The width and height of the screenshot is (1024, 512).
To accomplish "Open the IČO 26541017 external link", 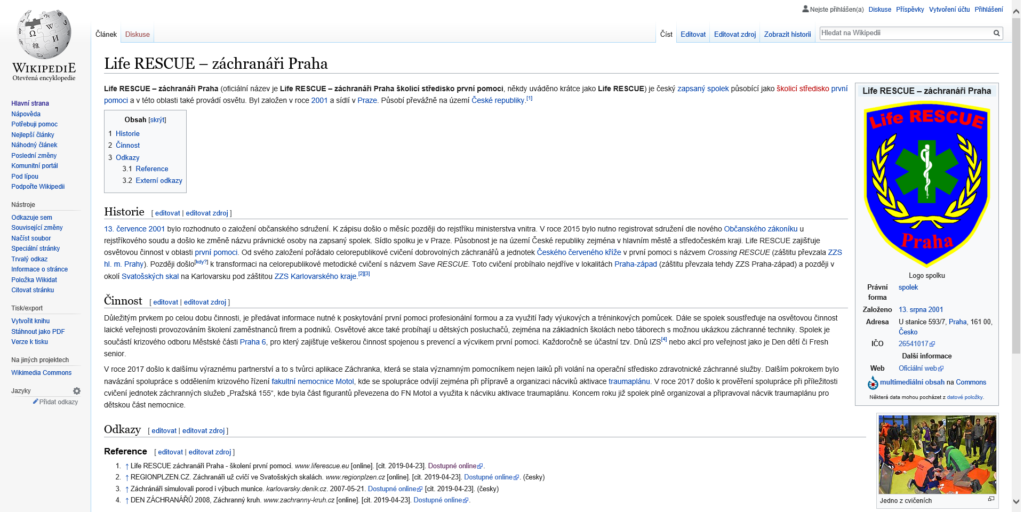I will tap(916, 344).
